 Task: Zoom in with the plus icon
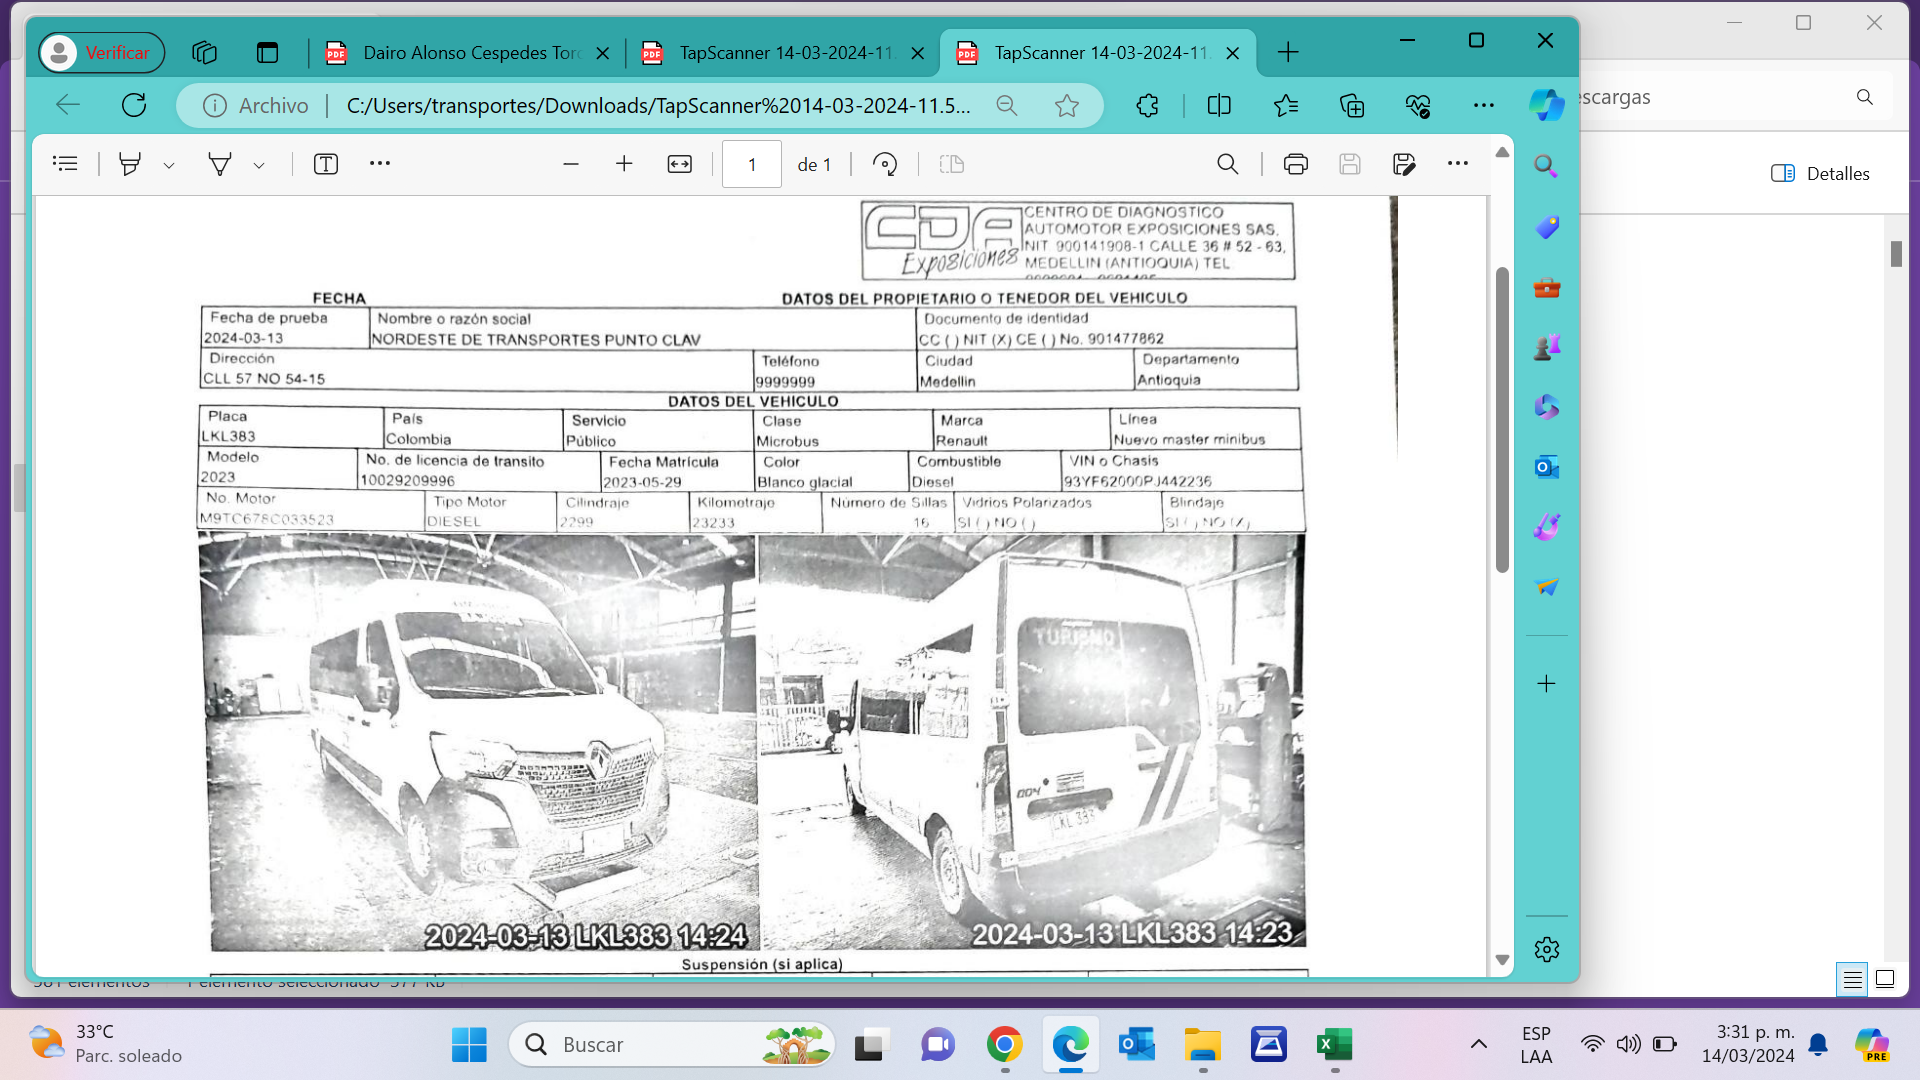click(624, 164)
